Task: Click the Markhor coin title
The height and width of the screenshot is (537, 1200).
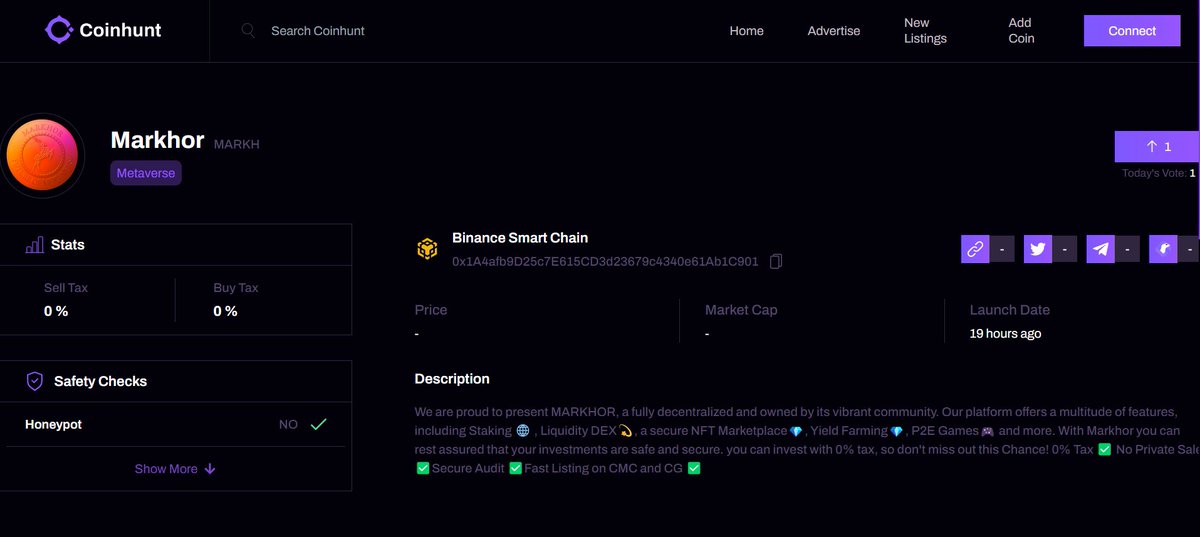Action: point(157,140)
